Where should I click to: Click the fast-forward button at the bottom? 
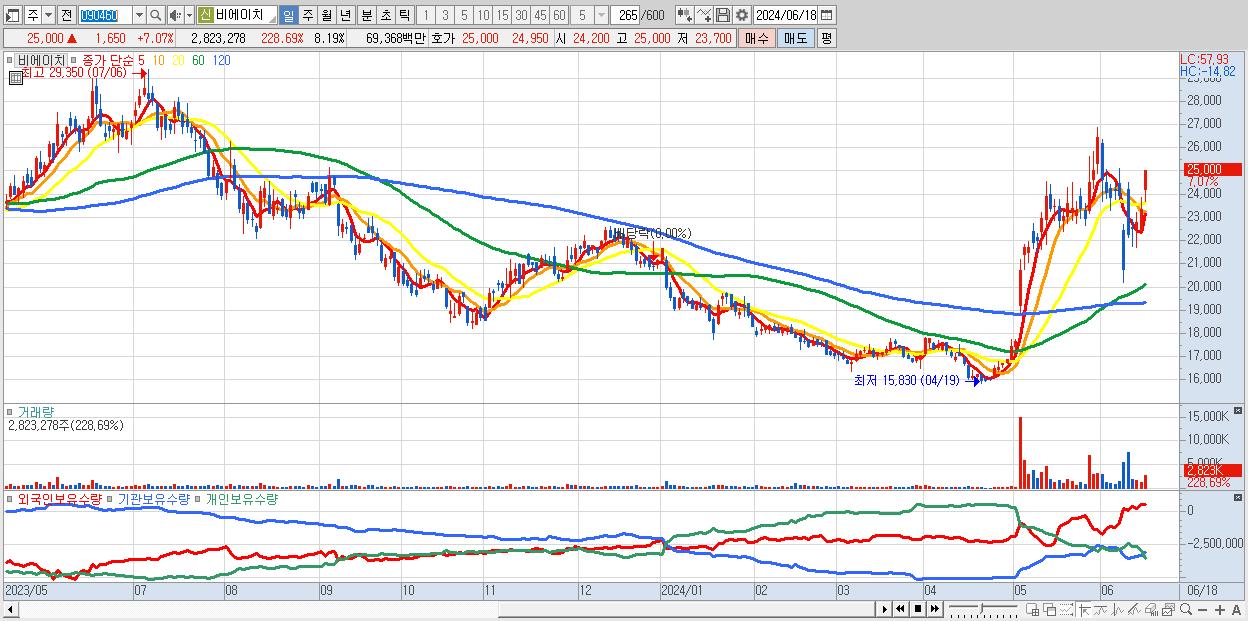tap(934, 609)
